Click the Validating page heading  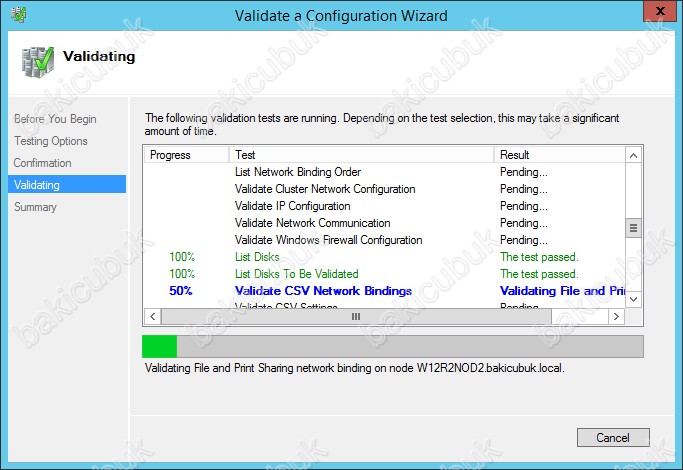99,57
